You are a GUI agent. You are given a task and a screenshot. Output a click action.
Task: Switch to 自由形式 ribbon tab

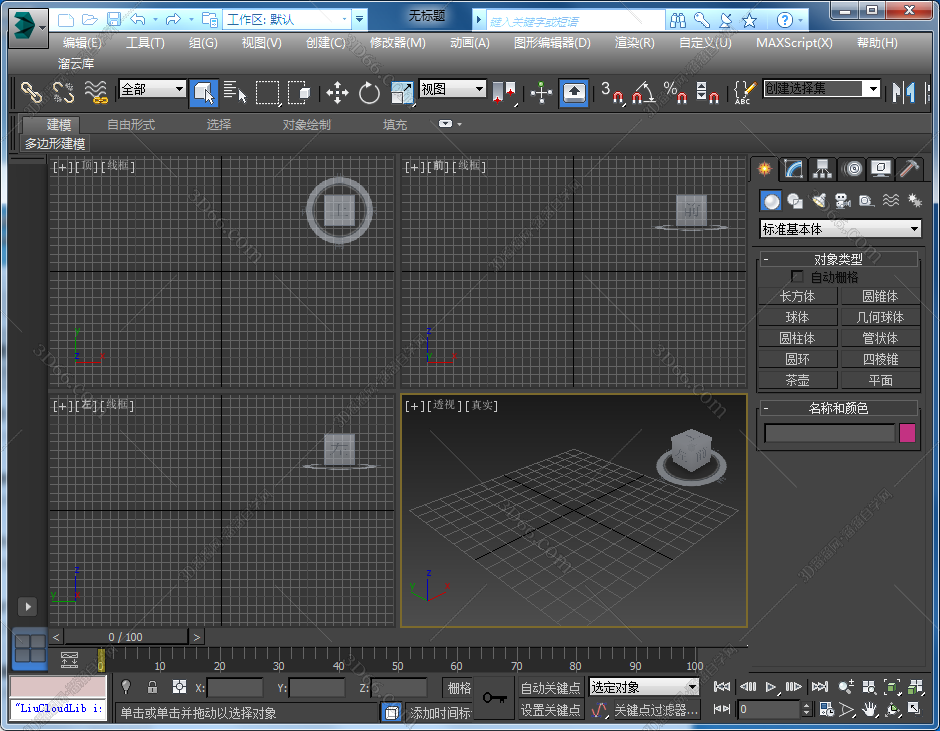click(x=131, y=125)
